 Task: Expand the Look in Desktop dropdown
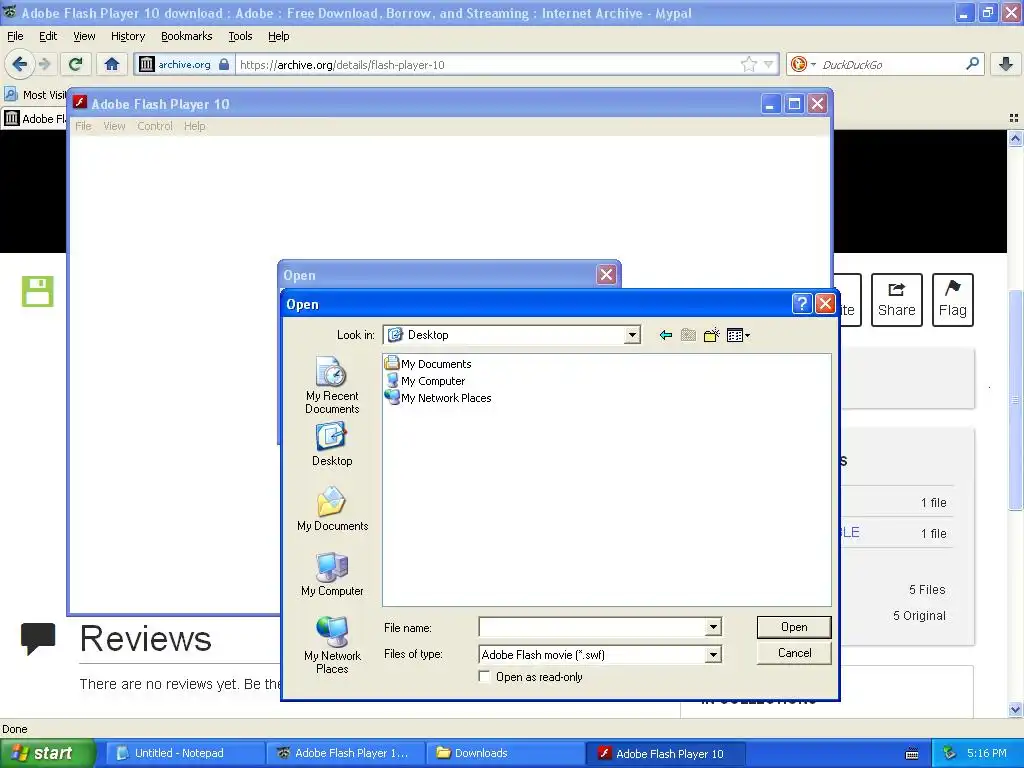click(632, 335)
